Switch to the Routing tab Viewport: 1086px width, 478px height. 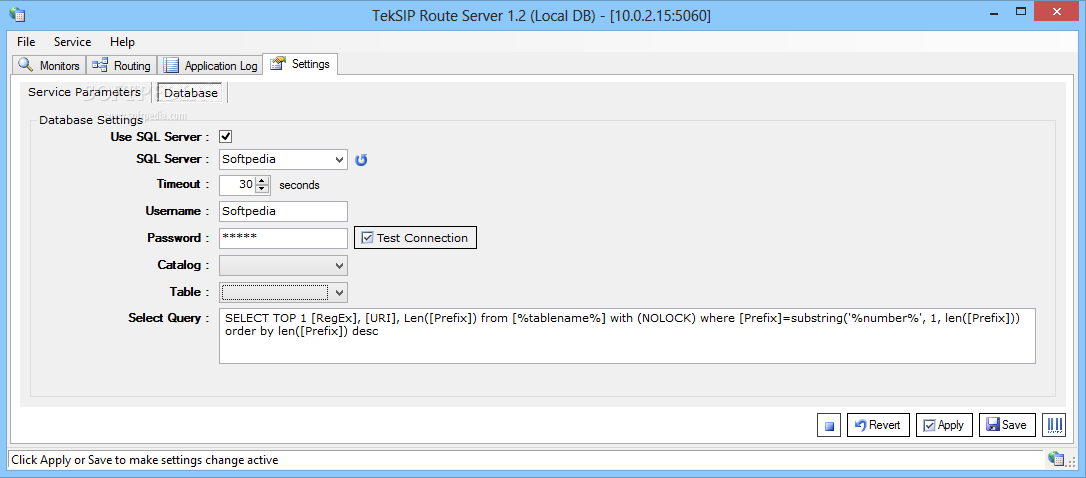[x=122, y=66]
